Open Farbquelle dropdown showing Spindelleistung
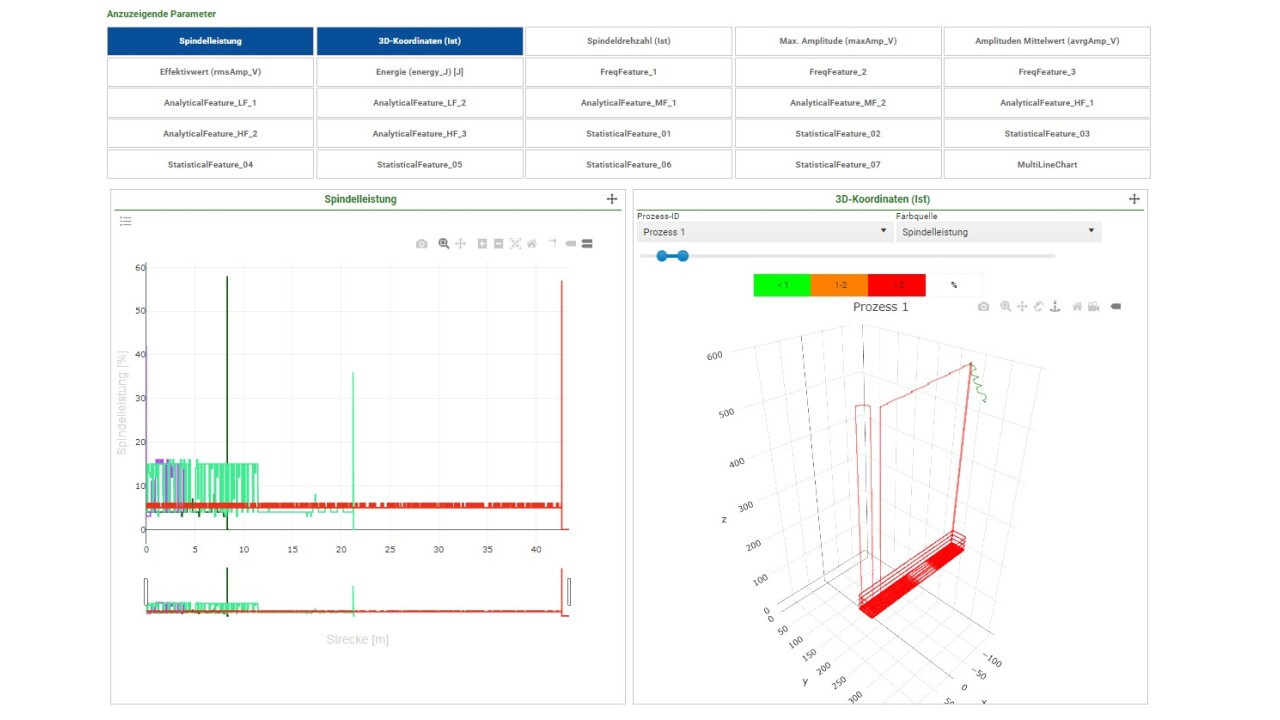The height and width of the screenshot is (720, 1280). pos(999,232)
